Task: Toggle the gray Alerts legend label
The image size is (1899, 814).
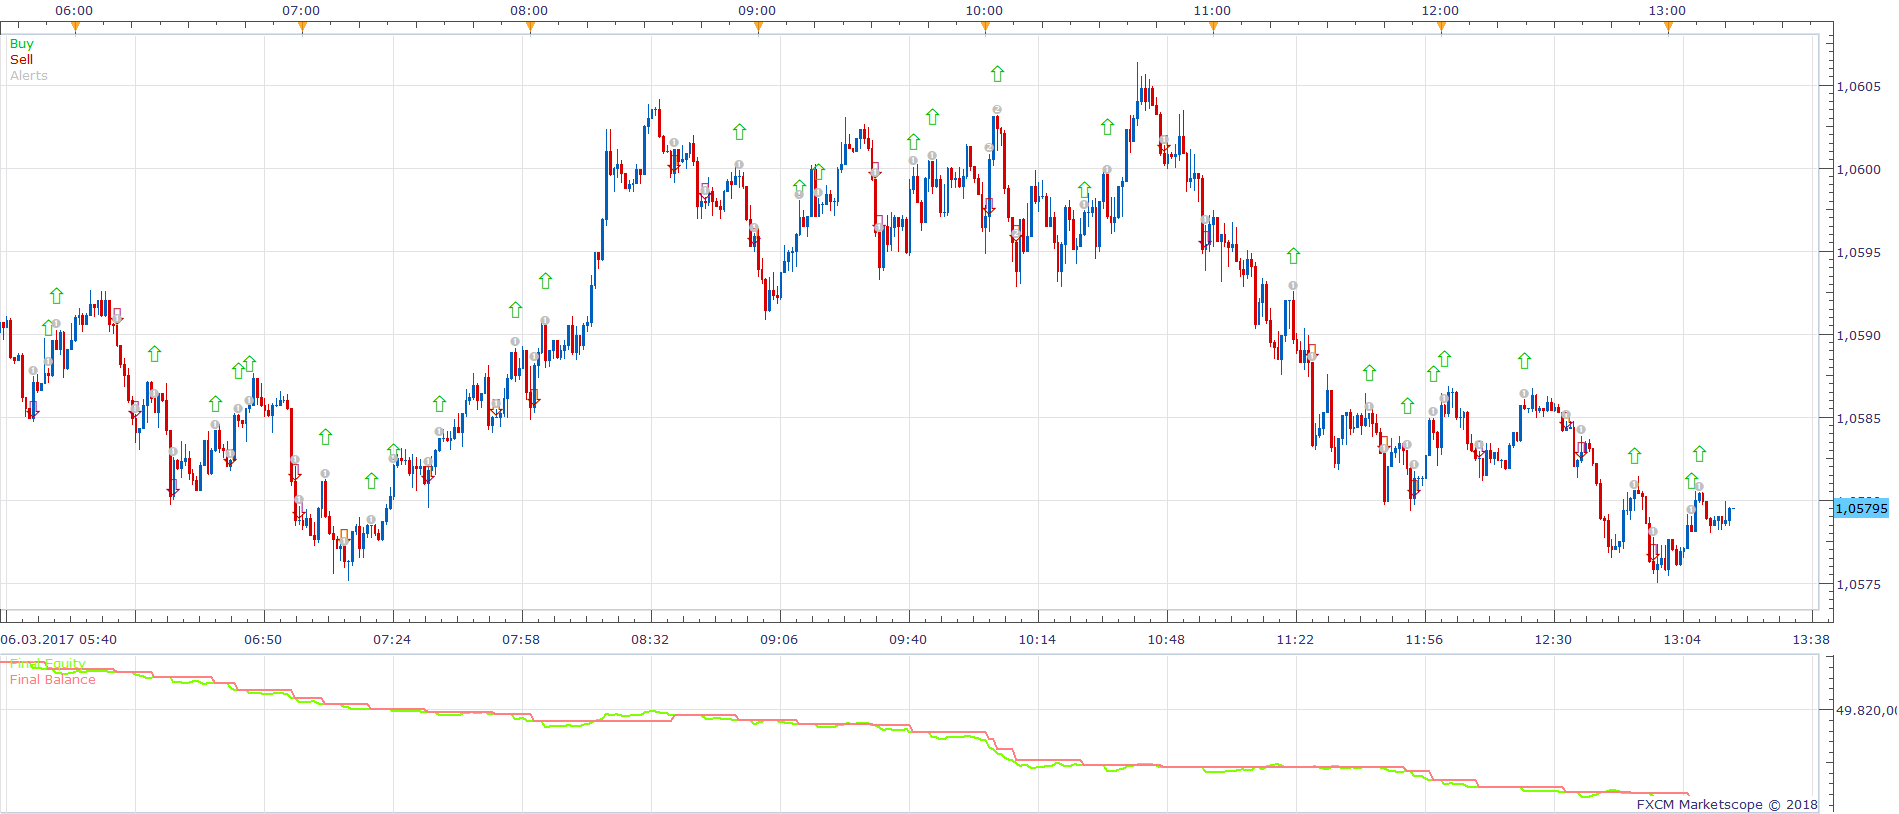Action: point(29,76)
